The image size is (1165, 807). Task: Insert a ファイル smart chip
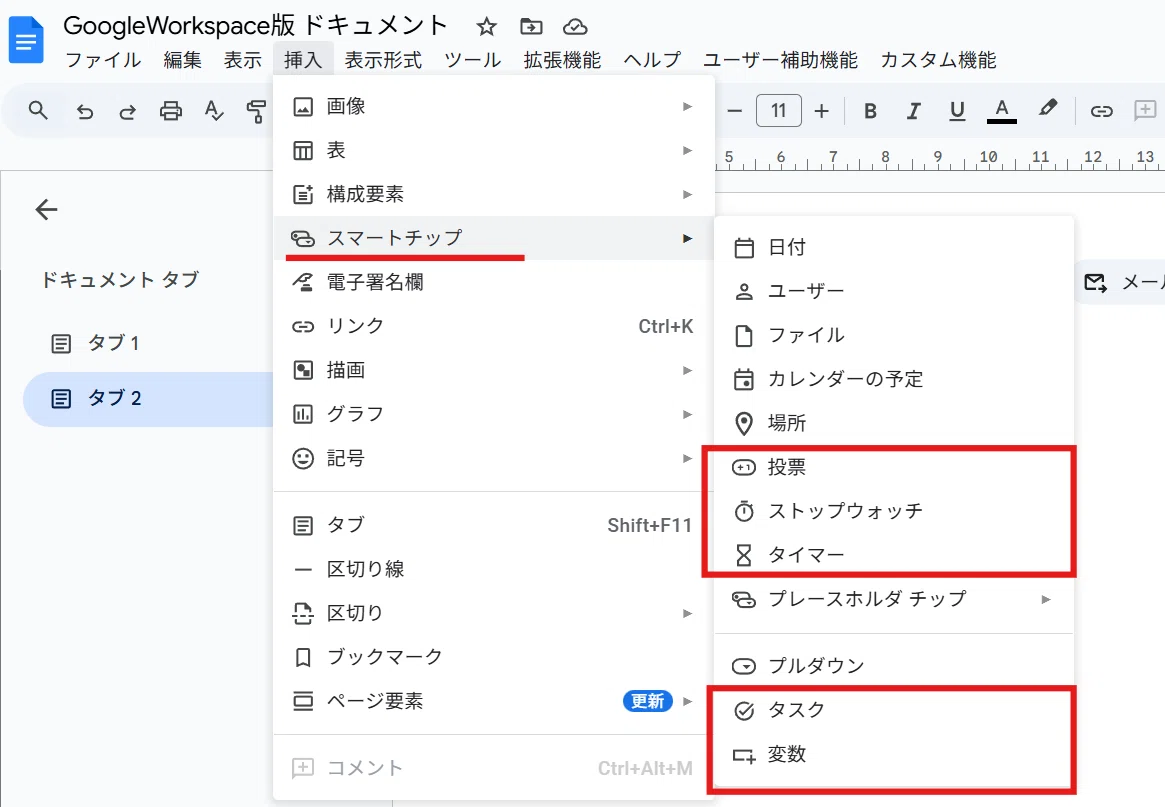coord(894,335)
